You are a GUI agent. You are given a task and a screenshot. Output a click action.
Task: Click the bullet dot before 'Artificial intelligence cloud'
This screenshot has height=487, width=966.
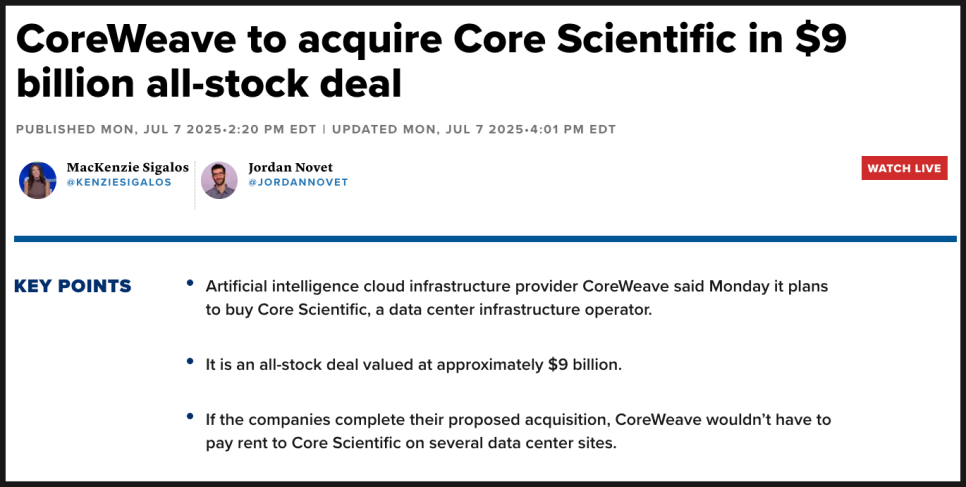click(x=190, y=284)
